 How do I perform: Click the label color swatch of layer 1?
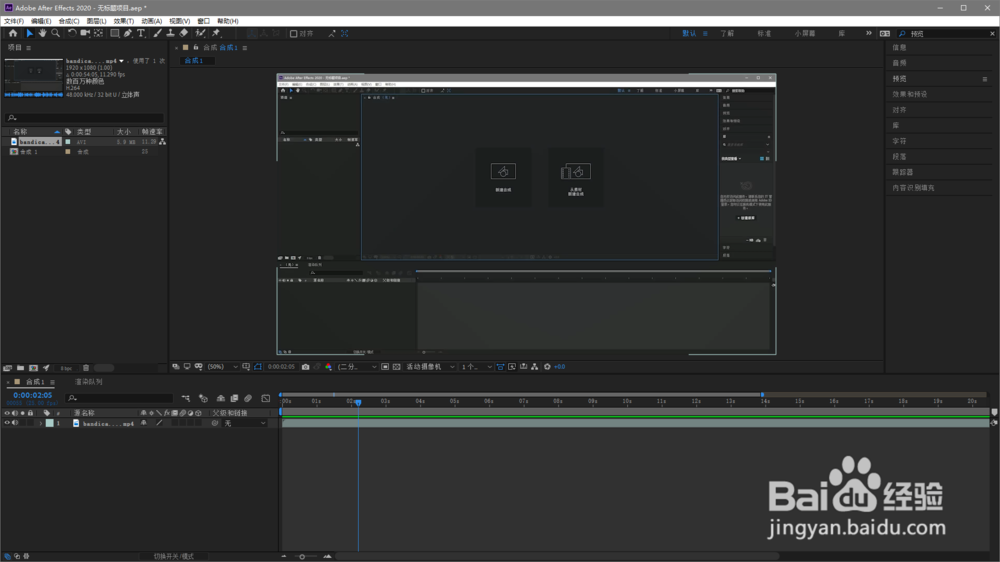pos(50,423)
